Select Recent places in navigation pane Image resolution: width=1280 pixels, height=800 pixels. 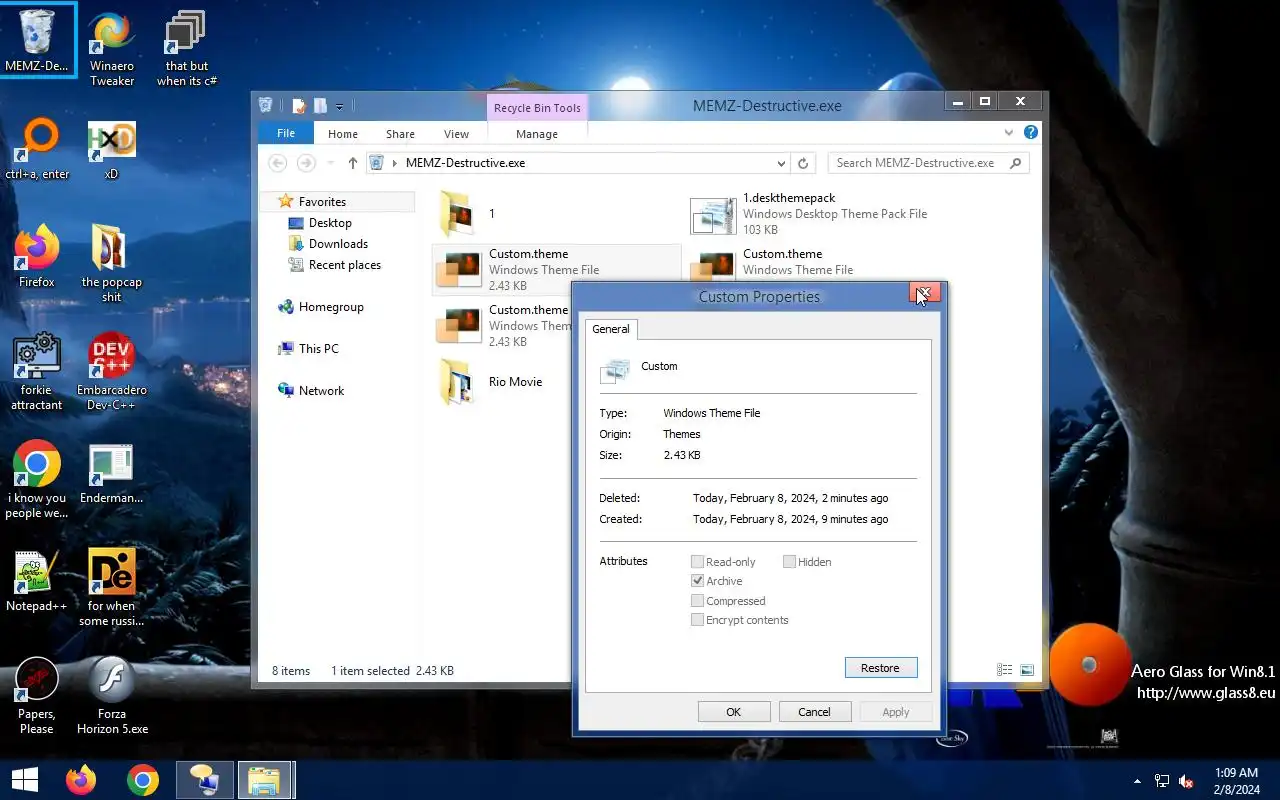coord(344,265)
